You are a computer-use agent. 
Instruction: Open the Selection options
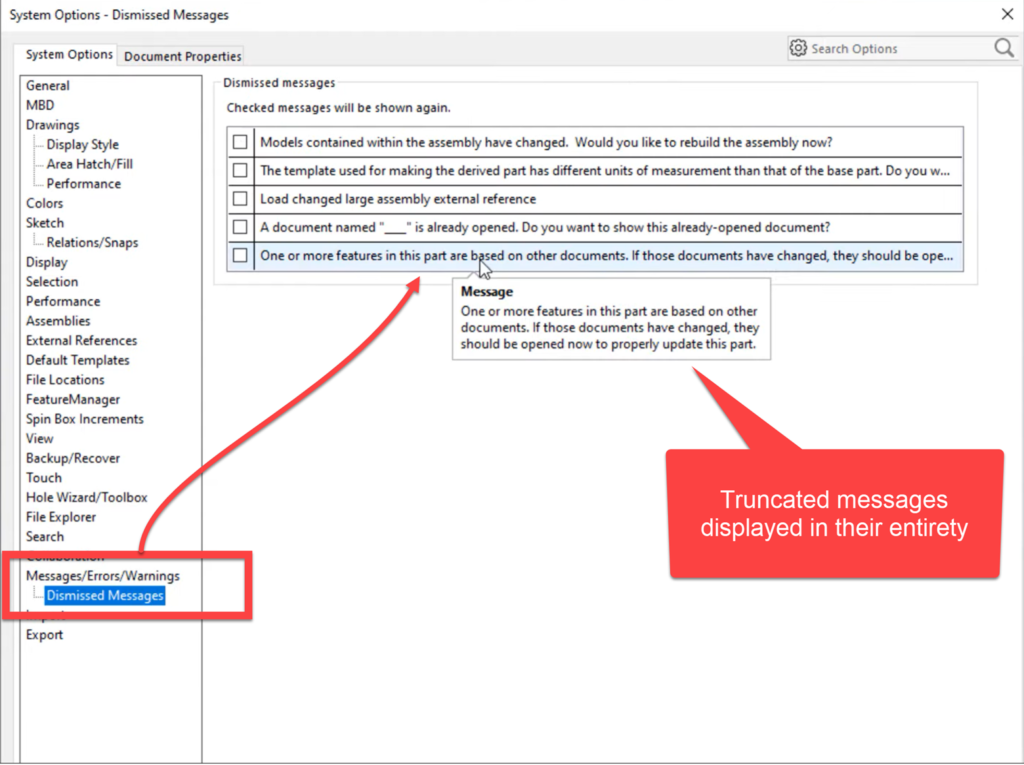pos(52,282)
